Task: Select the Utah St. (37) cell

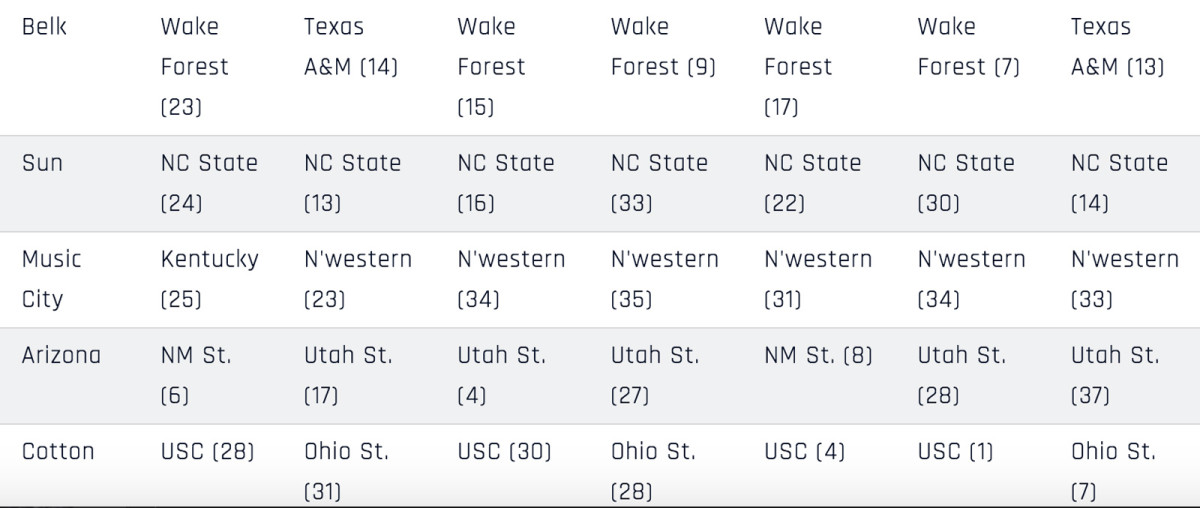Action: (1115, 375)
